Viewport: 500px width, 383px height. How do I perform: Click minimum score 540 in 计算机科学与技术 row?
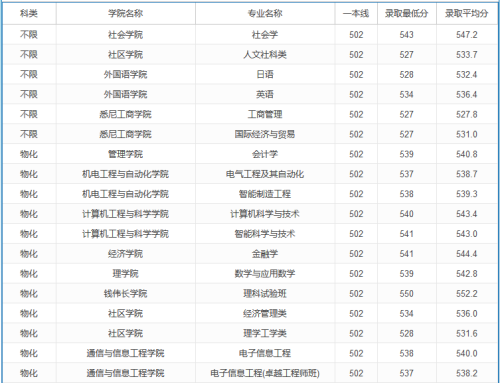point(406,214)
